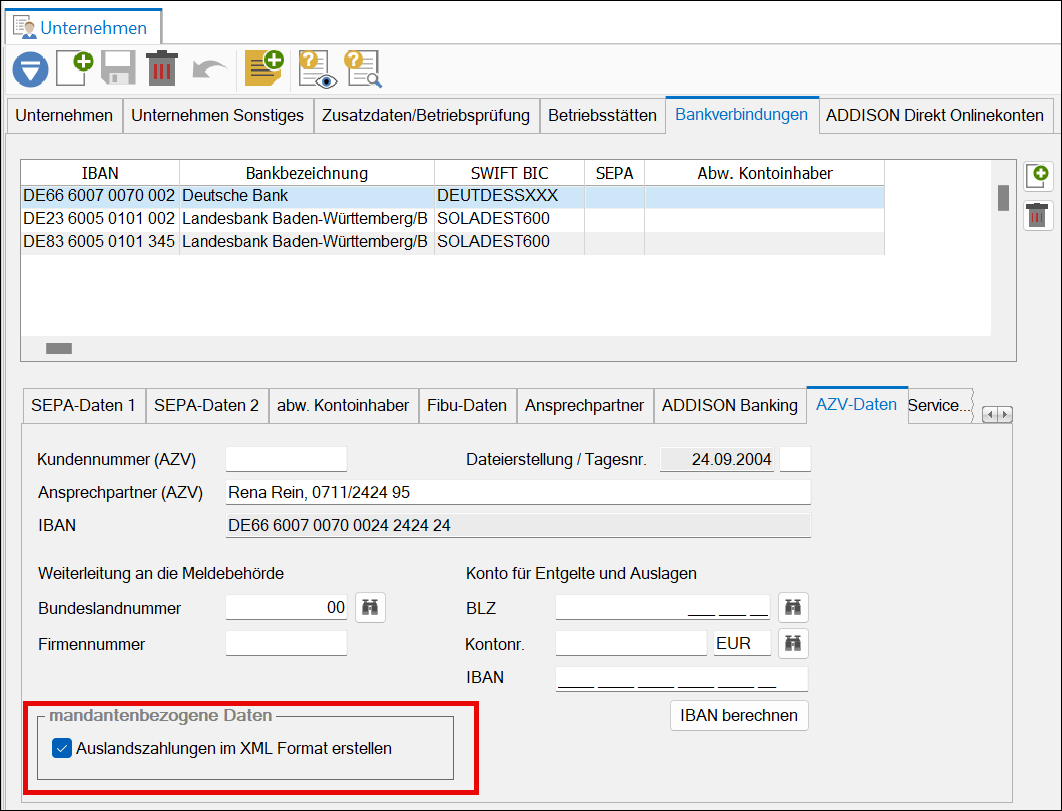The image size is (1062, 811).
Task: Click the undo arrow icon
Action: point(209,69)
